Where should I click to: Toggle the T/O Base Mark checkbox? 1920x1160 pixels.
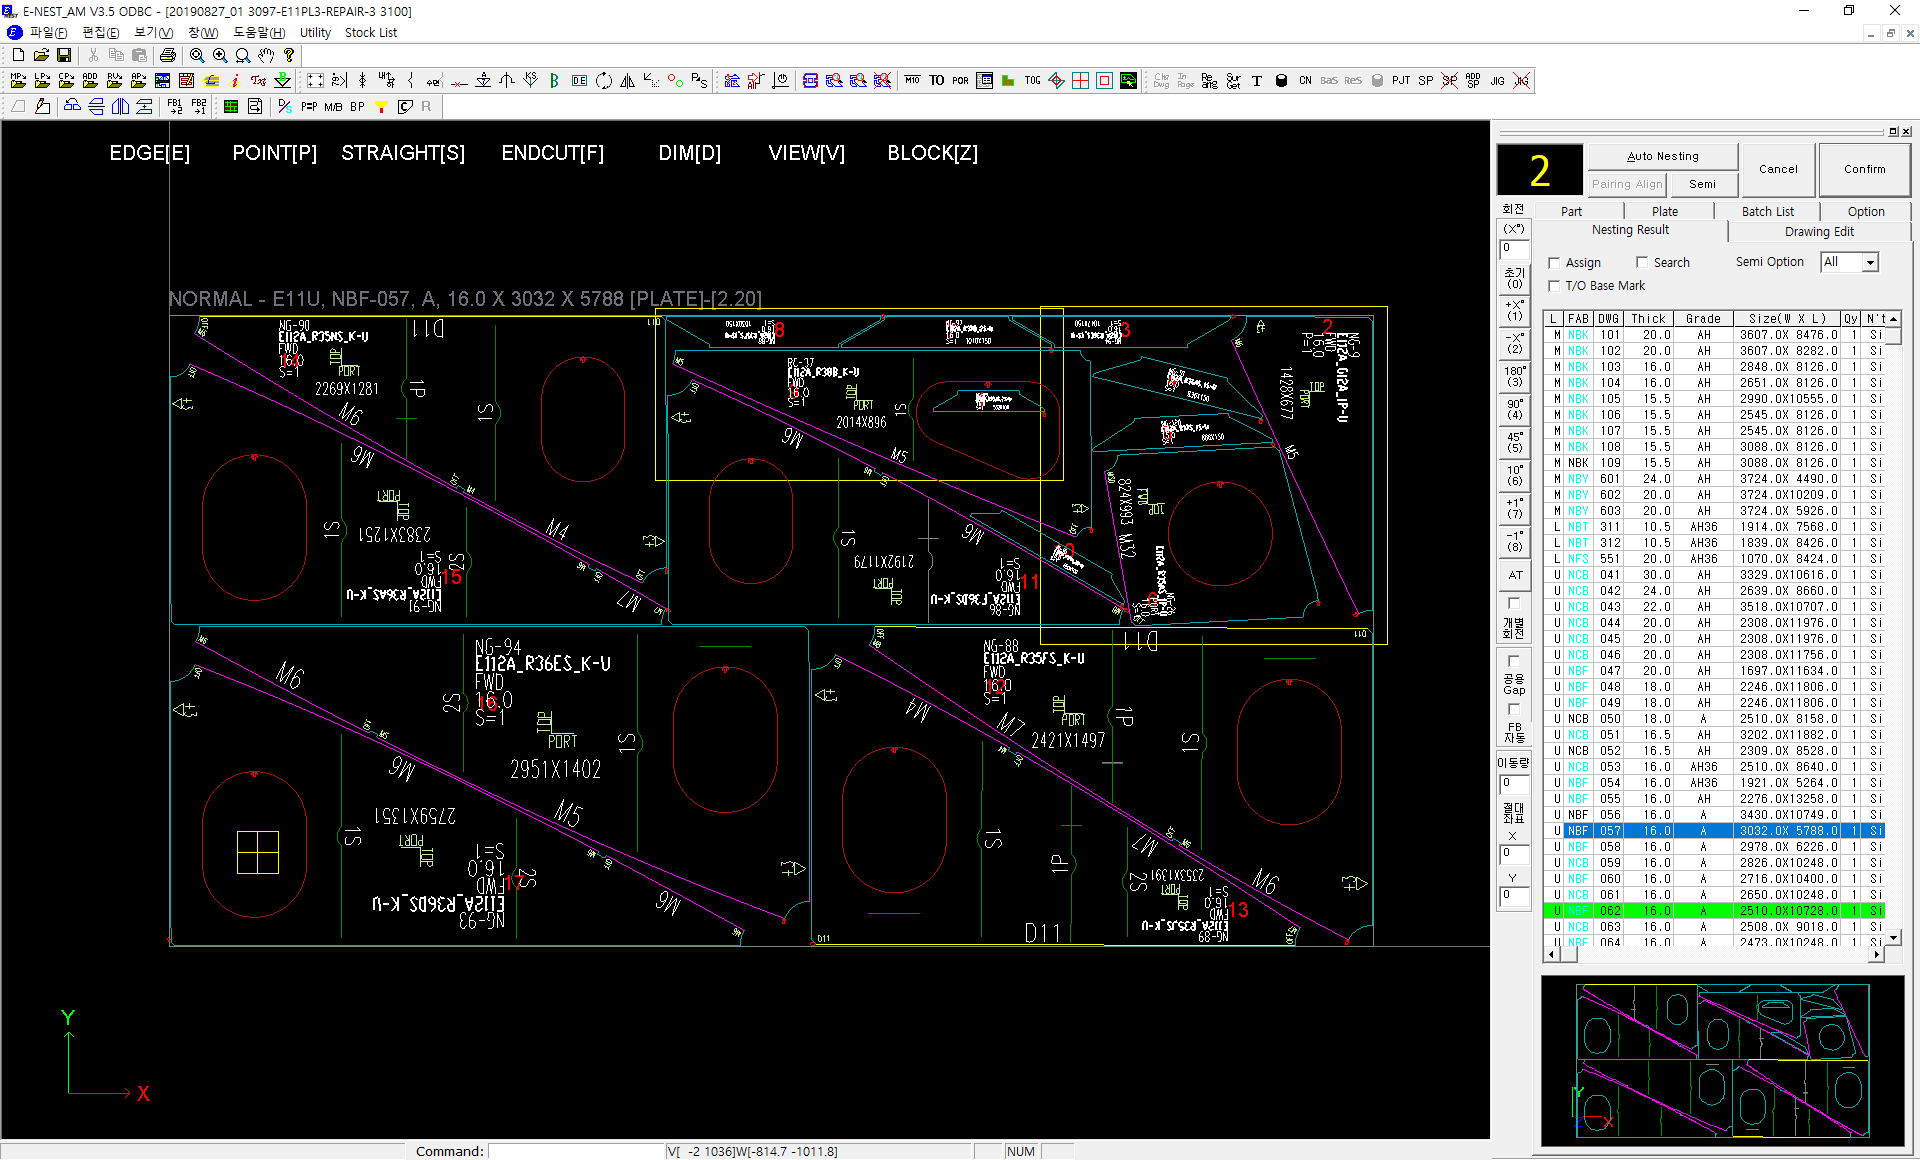[x=1554, y=286]
